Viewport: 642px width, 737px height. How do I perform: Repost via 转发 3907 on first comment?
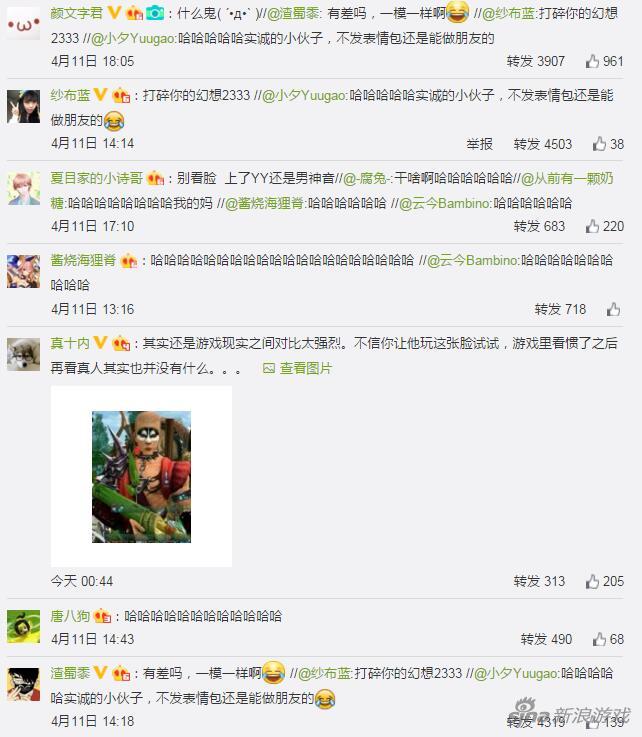(x=535, y=61)
